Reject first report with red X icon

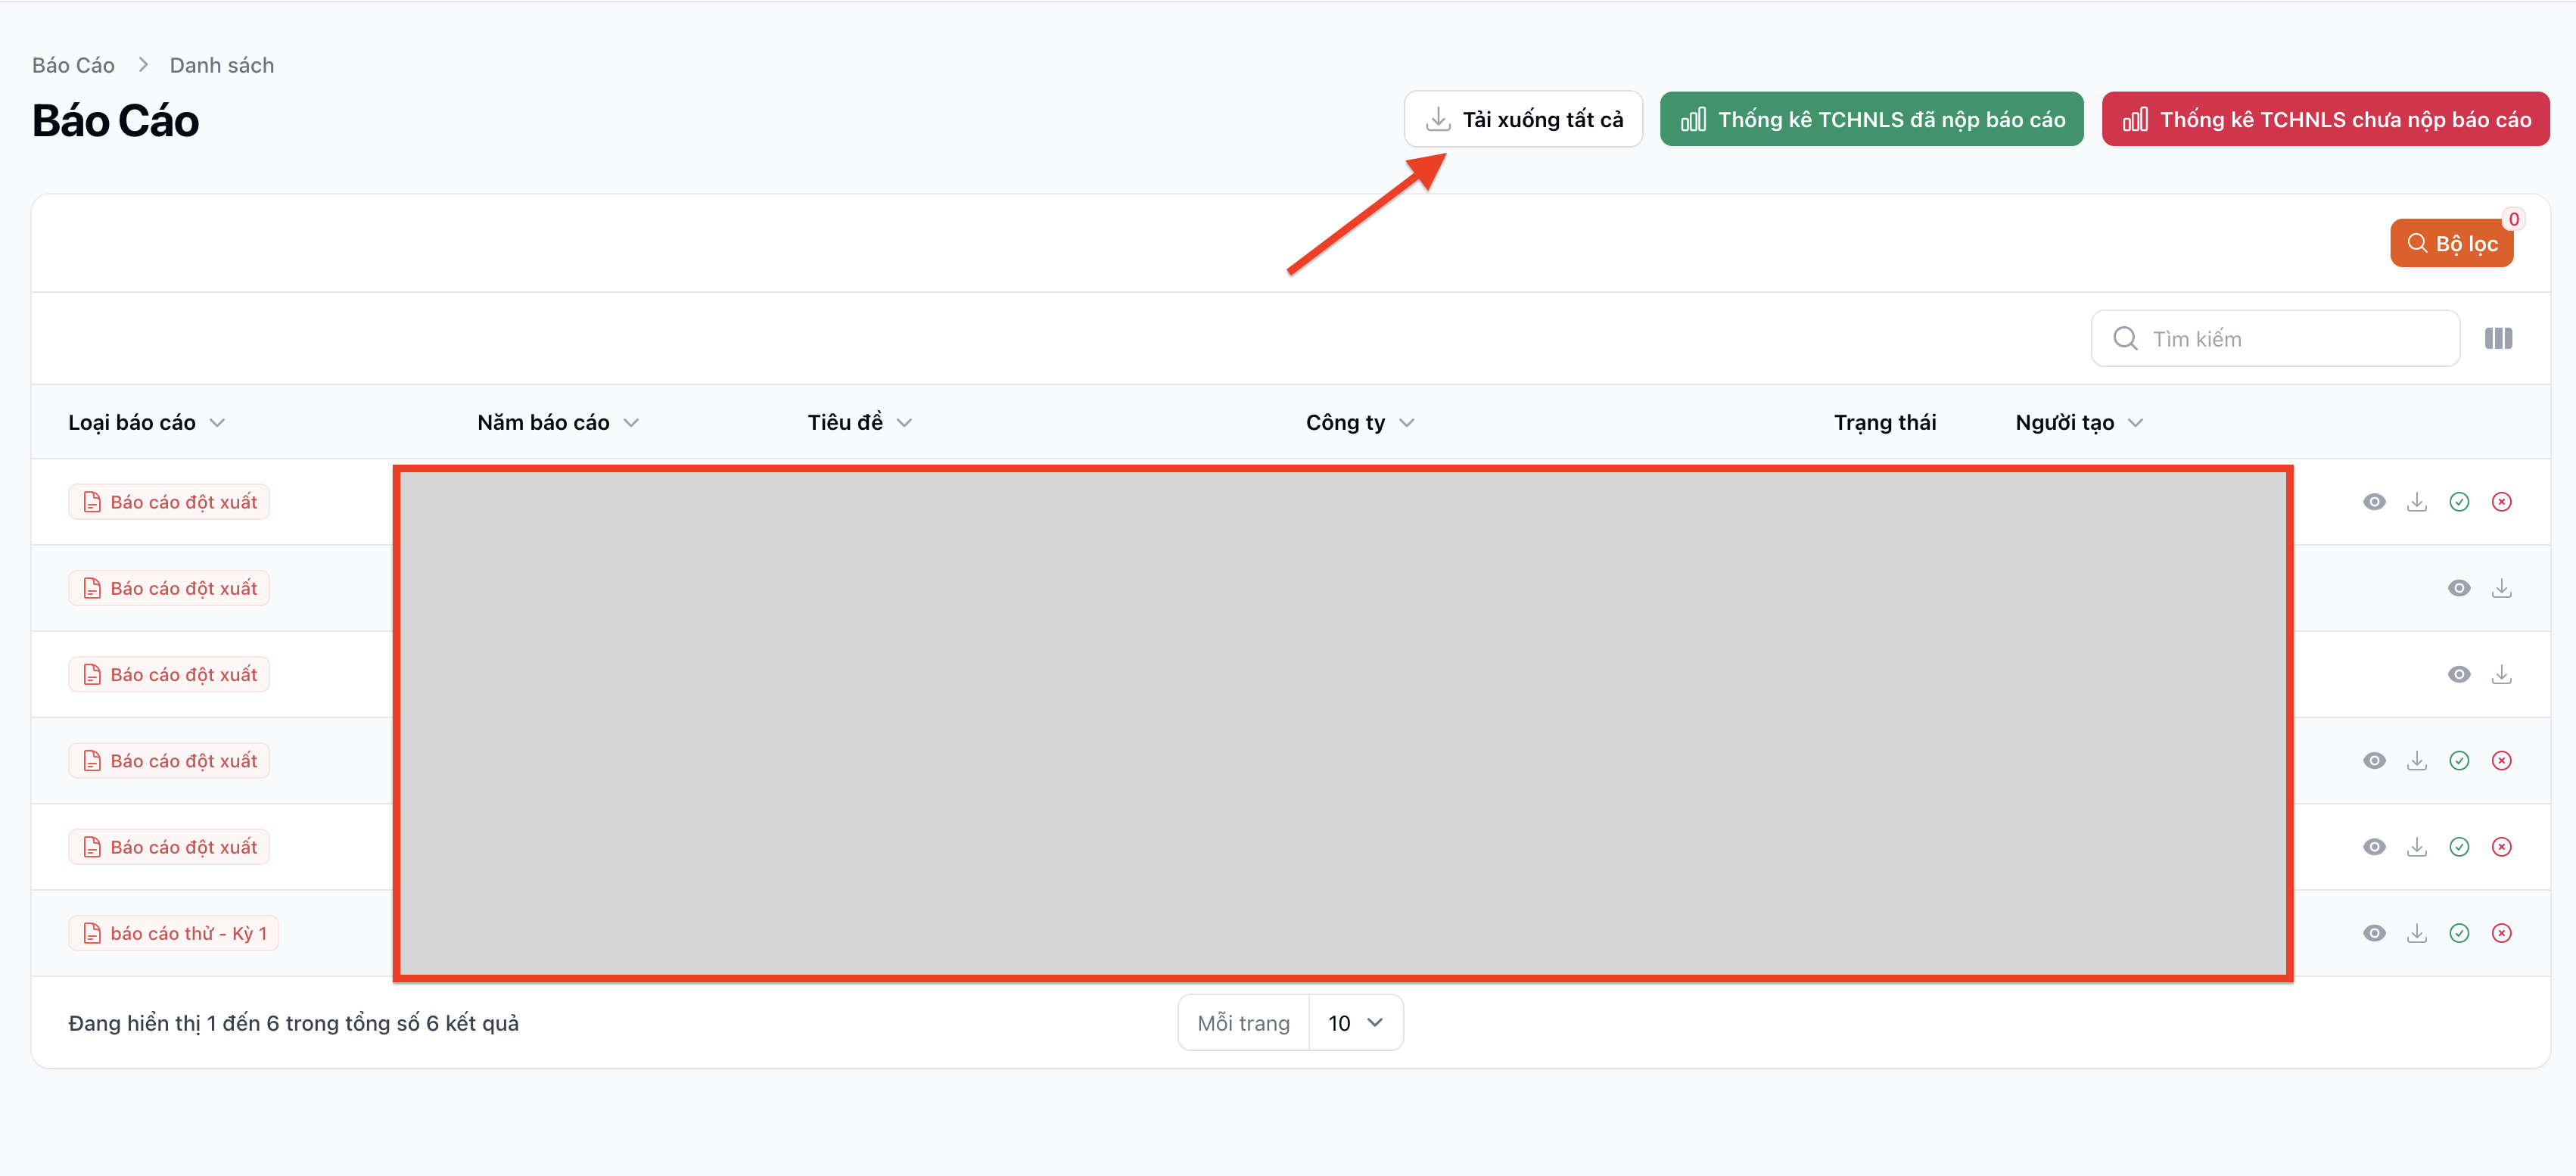(x=2501, y=502)
